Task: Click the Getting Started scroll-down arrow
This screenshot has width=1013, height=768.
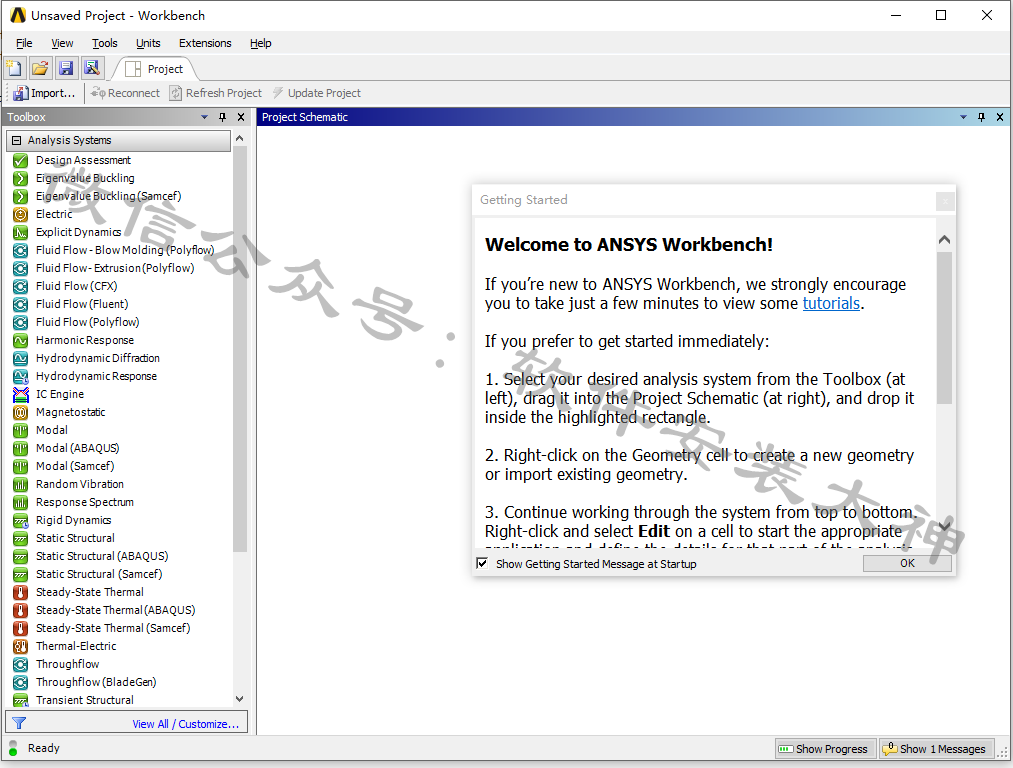Action: click(x=945, y=526)
